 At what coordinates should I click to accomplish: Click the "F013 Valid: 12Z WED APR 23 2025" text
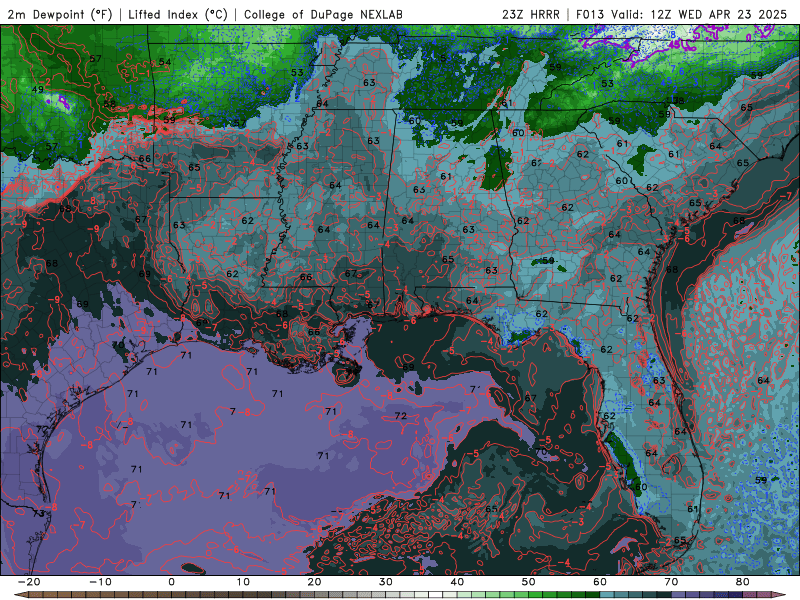click(682, 14)
